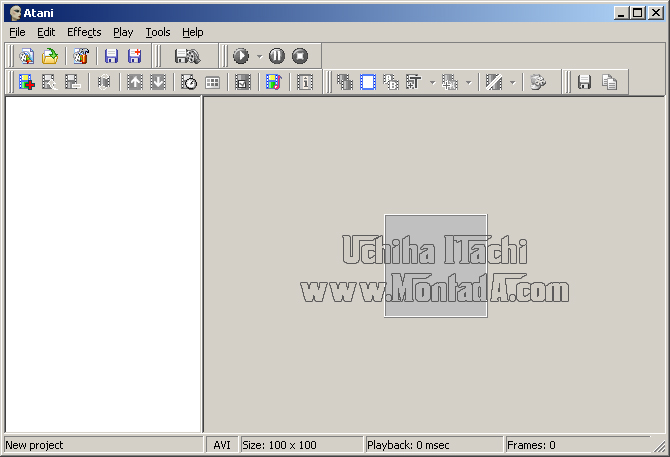Open a project with the folder icon
Viewport: 670px width, 457px height.
click(49, 56)
